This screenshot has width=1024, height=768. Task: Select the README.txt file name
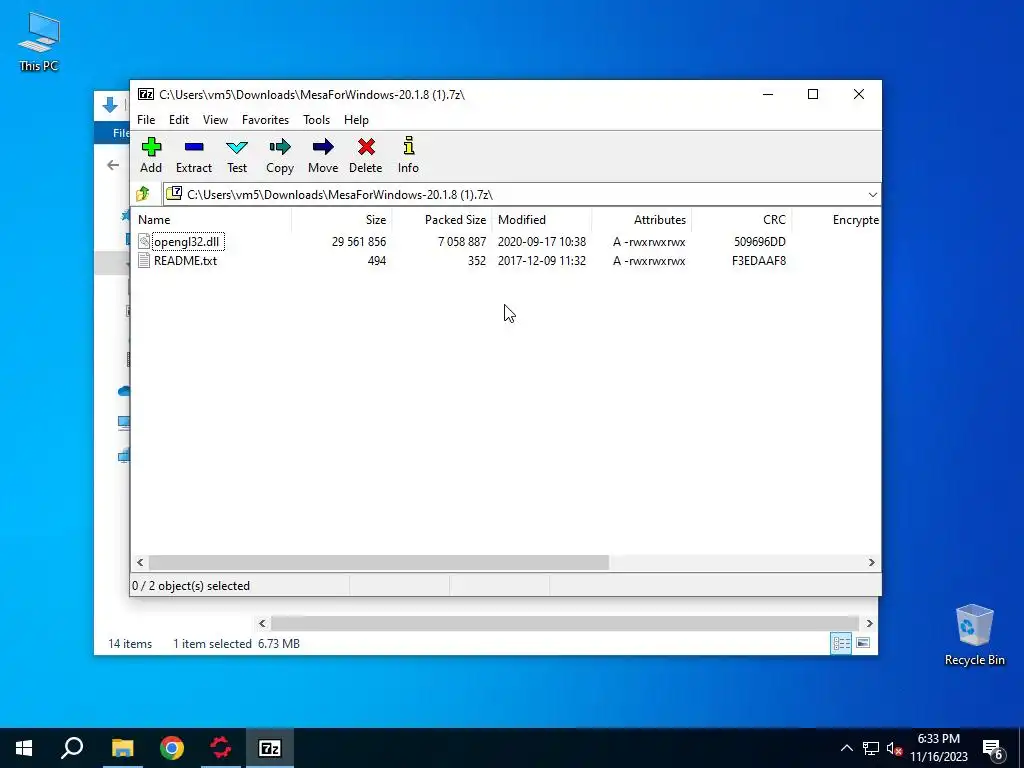pyautogui.click(x=185, y=261)
